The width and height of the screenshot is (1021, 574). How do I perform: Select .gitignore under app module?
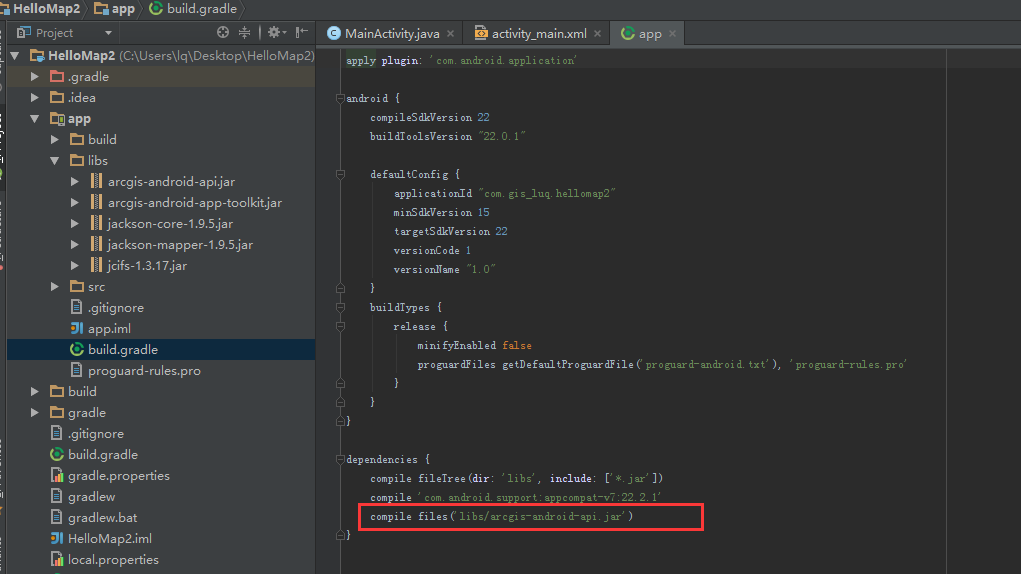[x=116, y=308]
